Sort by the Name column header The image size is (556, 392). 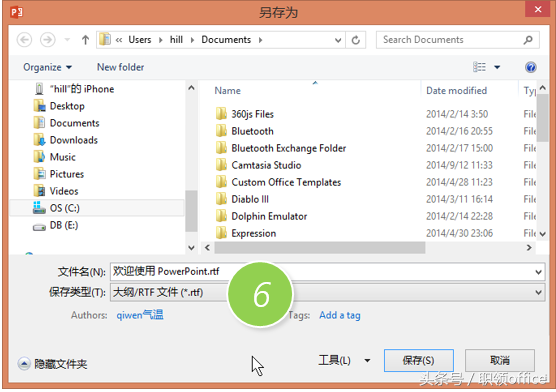pyautogui.click(x=228, y=91)
